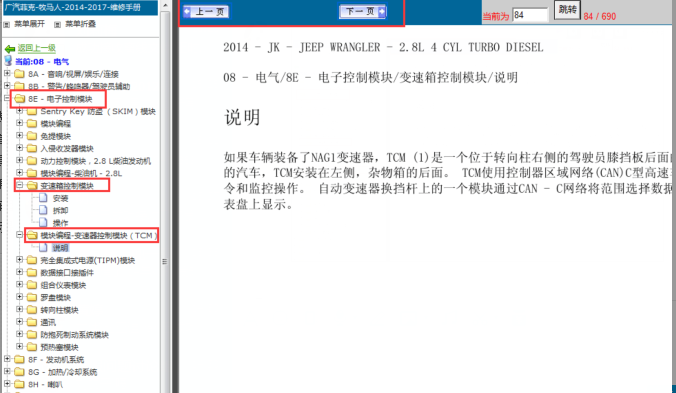
Task: Collapse the 模块编程-变速器控制模块 (TCM) node
Action: pos(19,235)
